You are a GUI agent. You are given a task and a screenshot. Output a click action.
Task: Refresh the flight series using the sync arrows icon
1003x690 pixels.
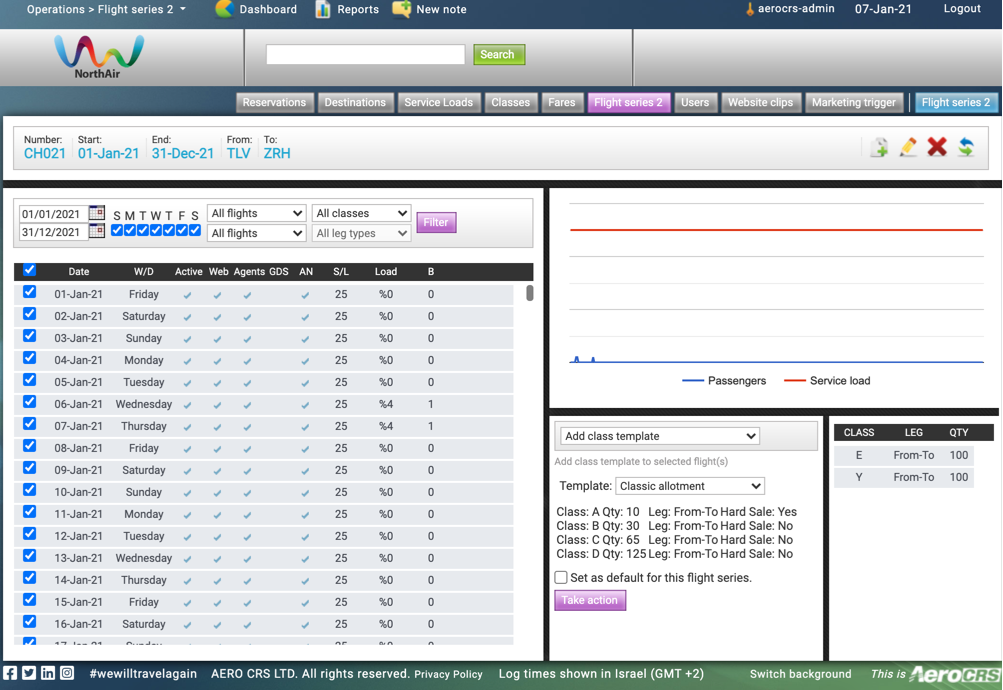tap(966, 146)
